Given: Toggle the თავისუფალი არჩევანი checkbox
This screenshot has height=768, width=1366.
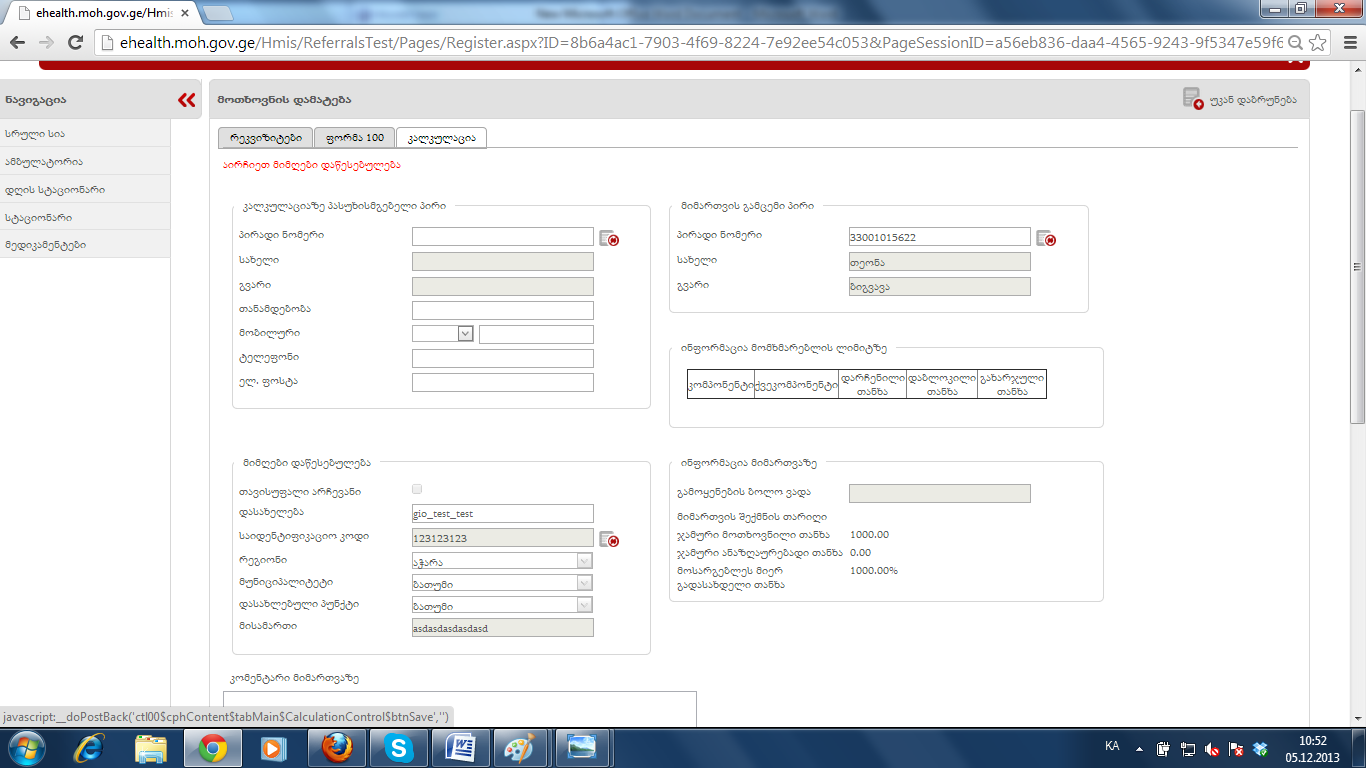Looking at the screenshot, I should coord(417,489).
